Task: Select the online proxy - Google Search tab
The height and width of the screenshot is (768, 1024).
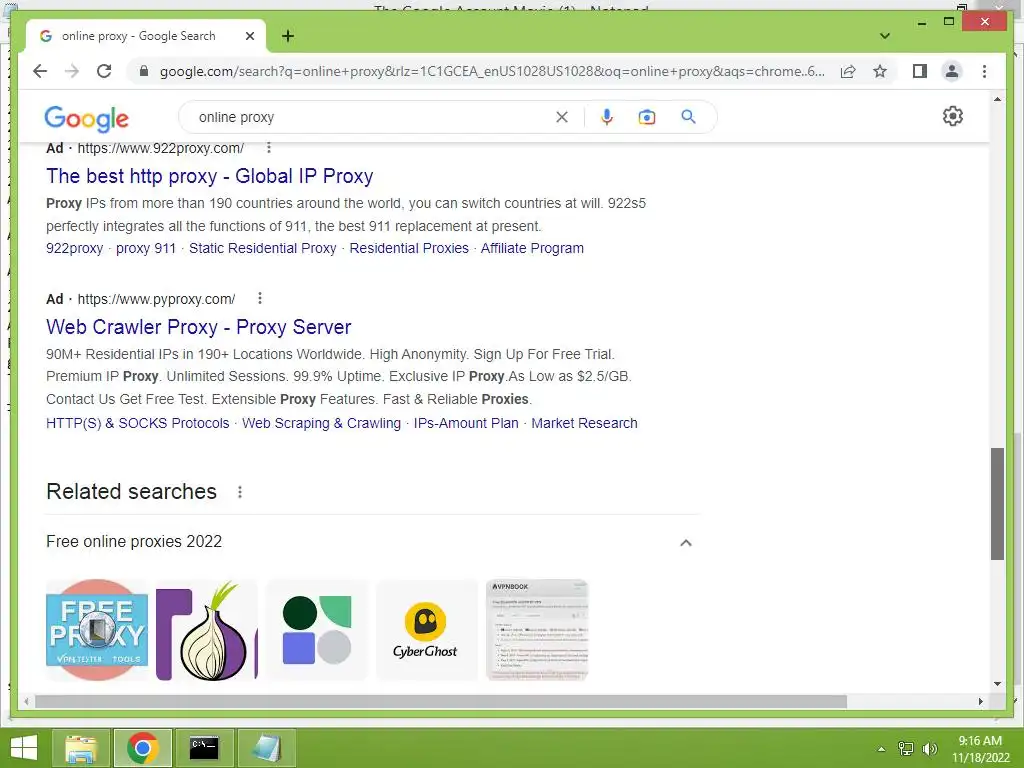Action: click(x=146, y=36)
